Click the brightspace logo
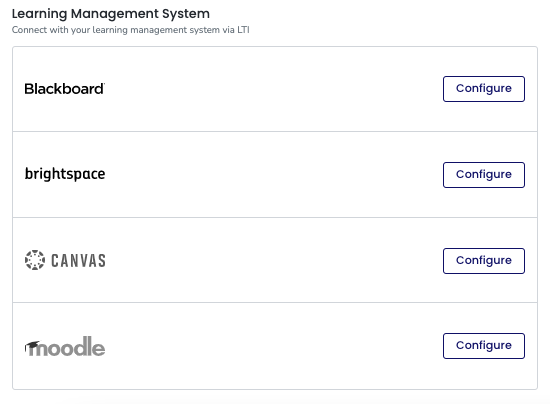 (x=65, y=174)
